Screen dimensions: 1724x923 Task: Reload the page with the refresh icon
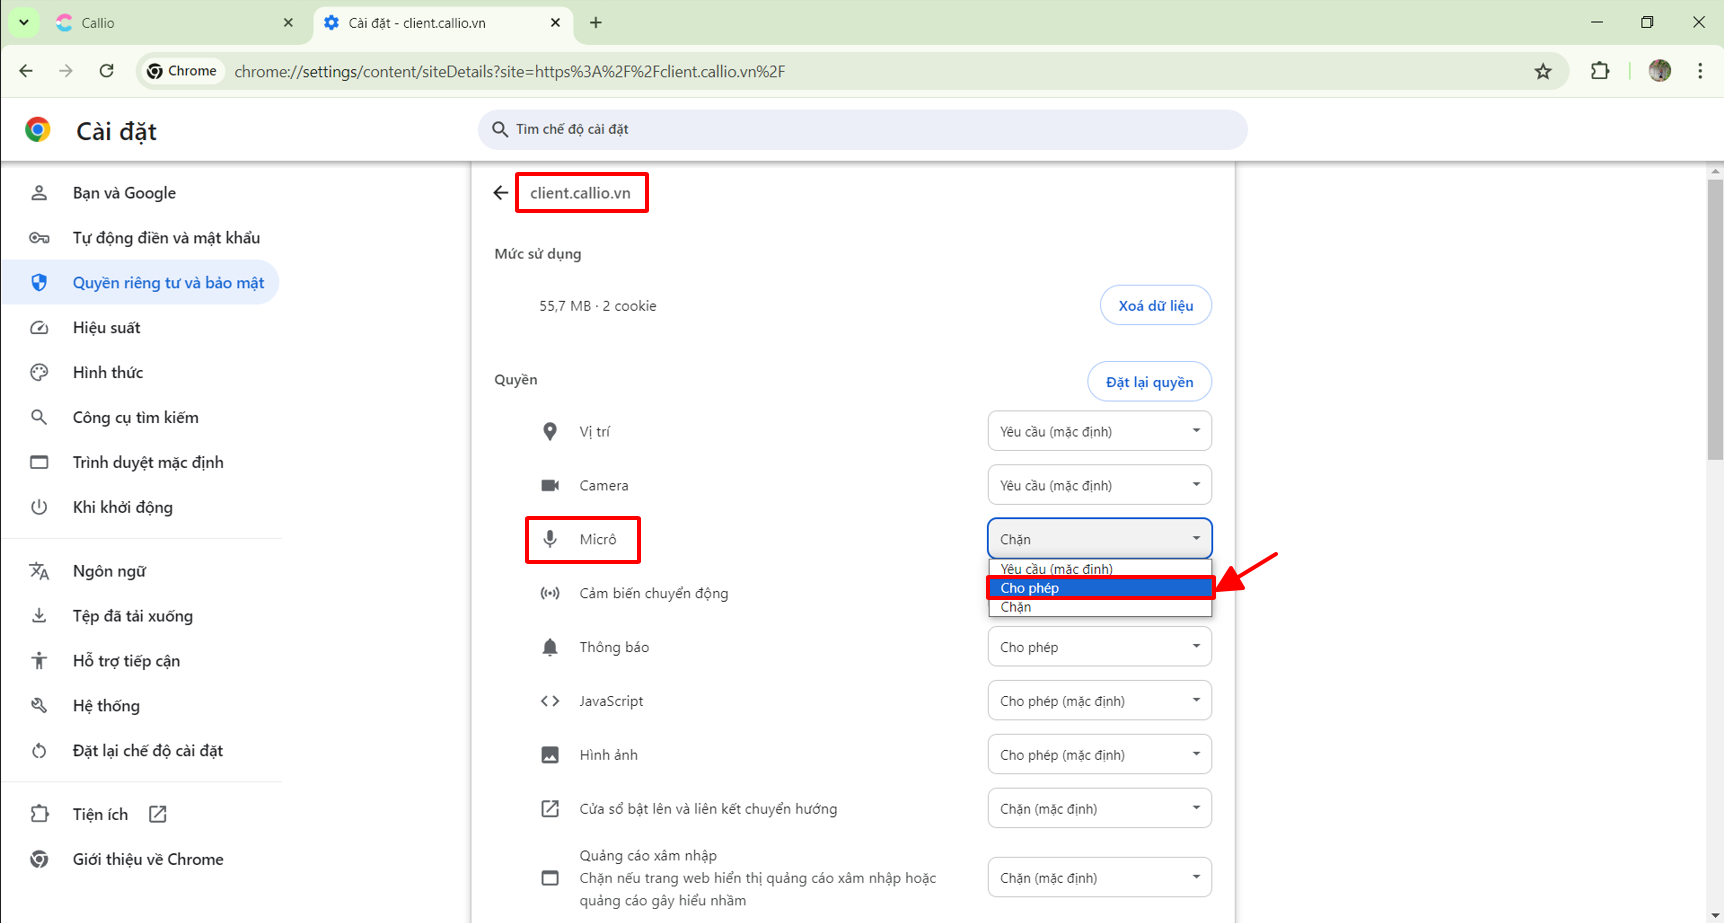(x=107, y=71)
